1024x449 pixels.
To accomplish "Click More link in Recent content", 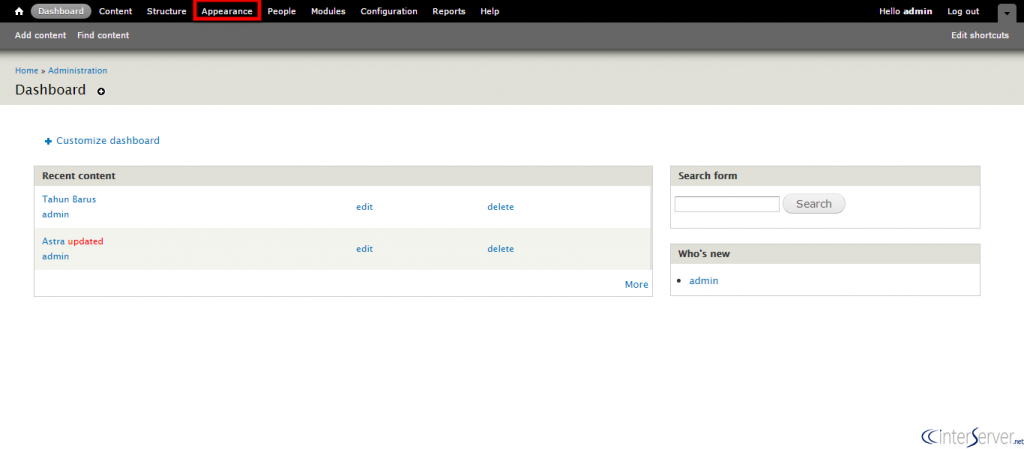I will coord(637,285).
